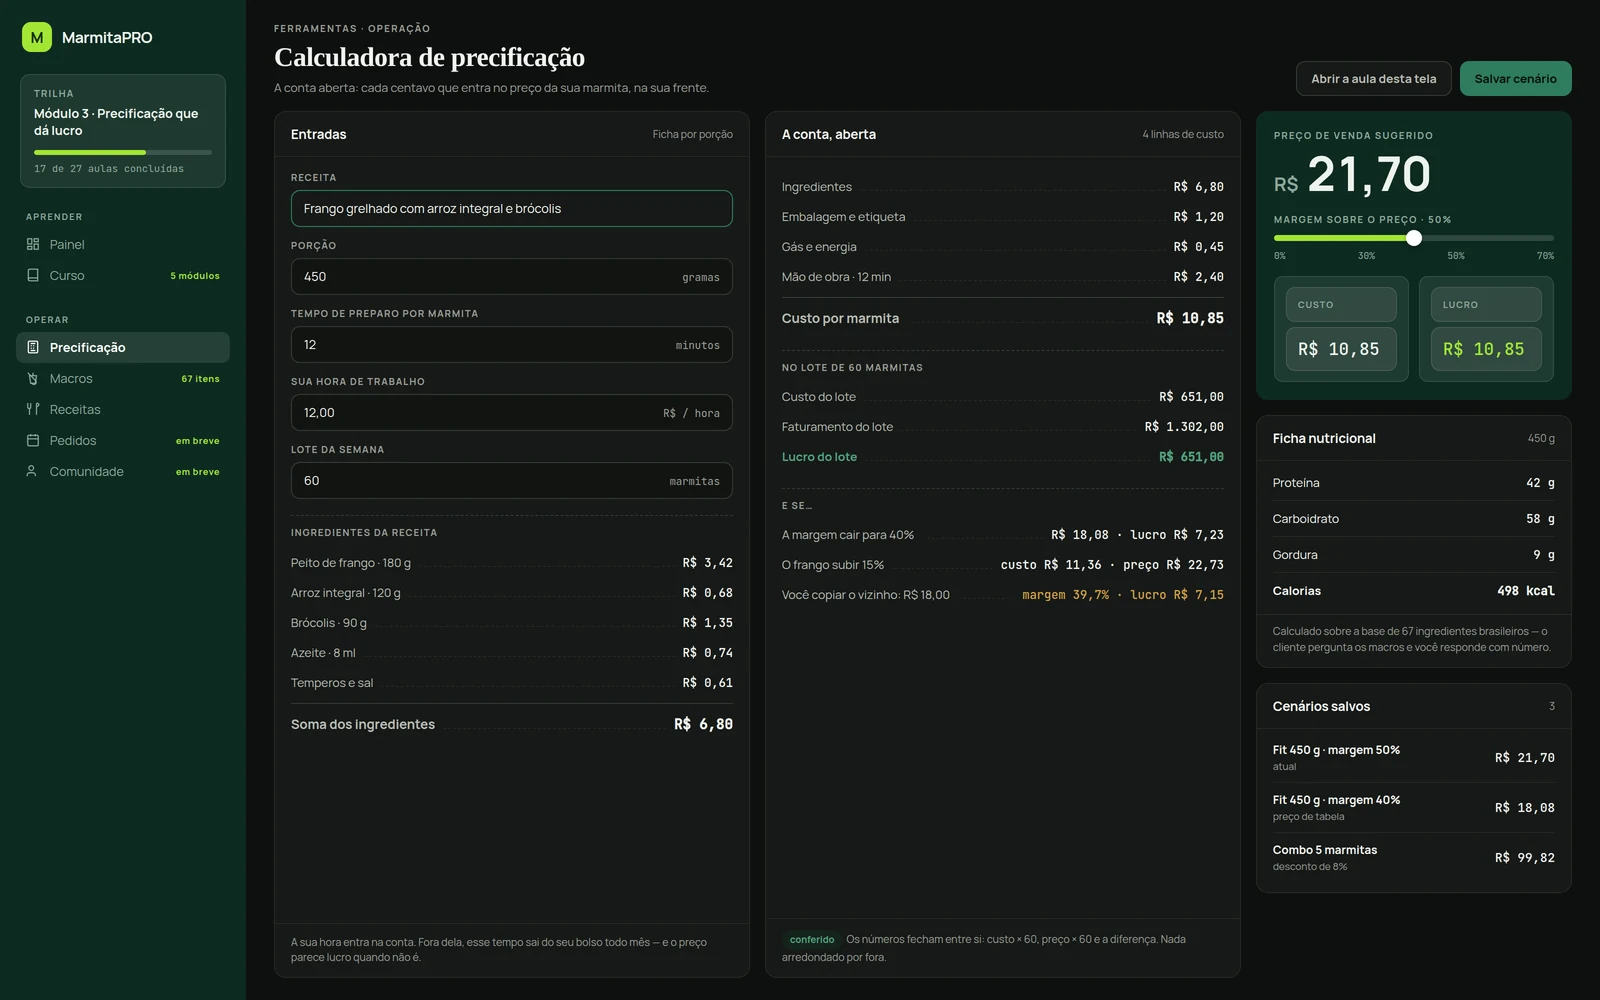Viewport: 1600px width, 1000px height.
Task: Click Abrir a aula desta tela button
Action: coord(1373,79)
